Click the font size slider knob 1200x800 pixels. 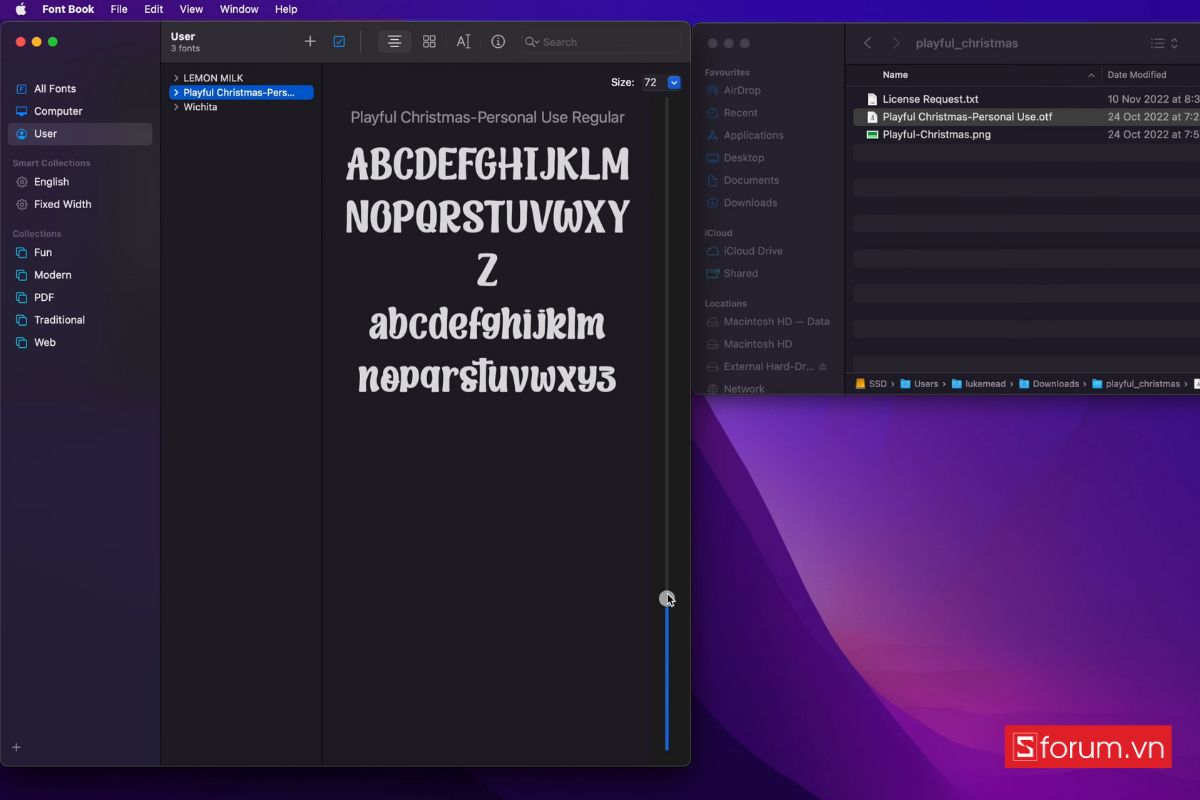pyautogui.click(x=667, y=598)
